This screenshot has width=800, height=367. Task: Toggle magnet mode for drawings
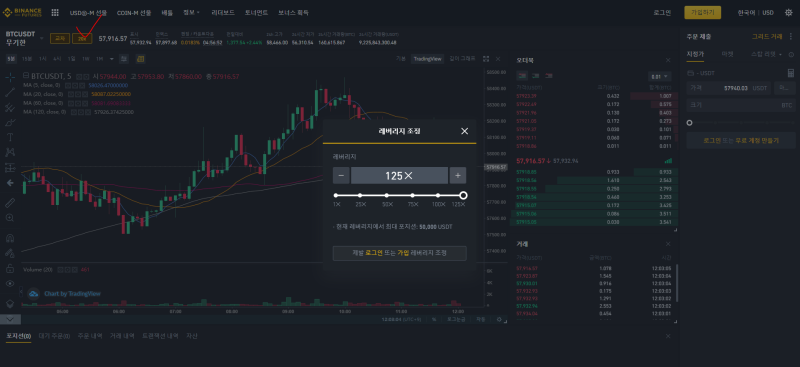point(10,238)
